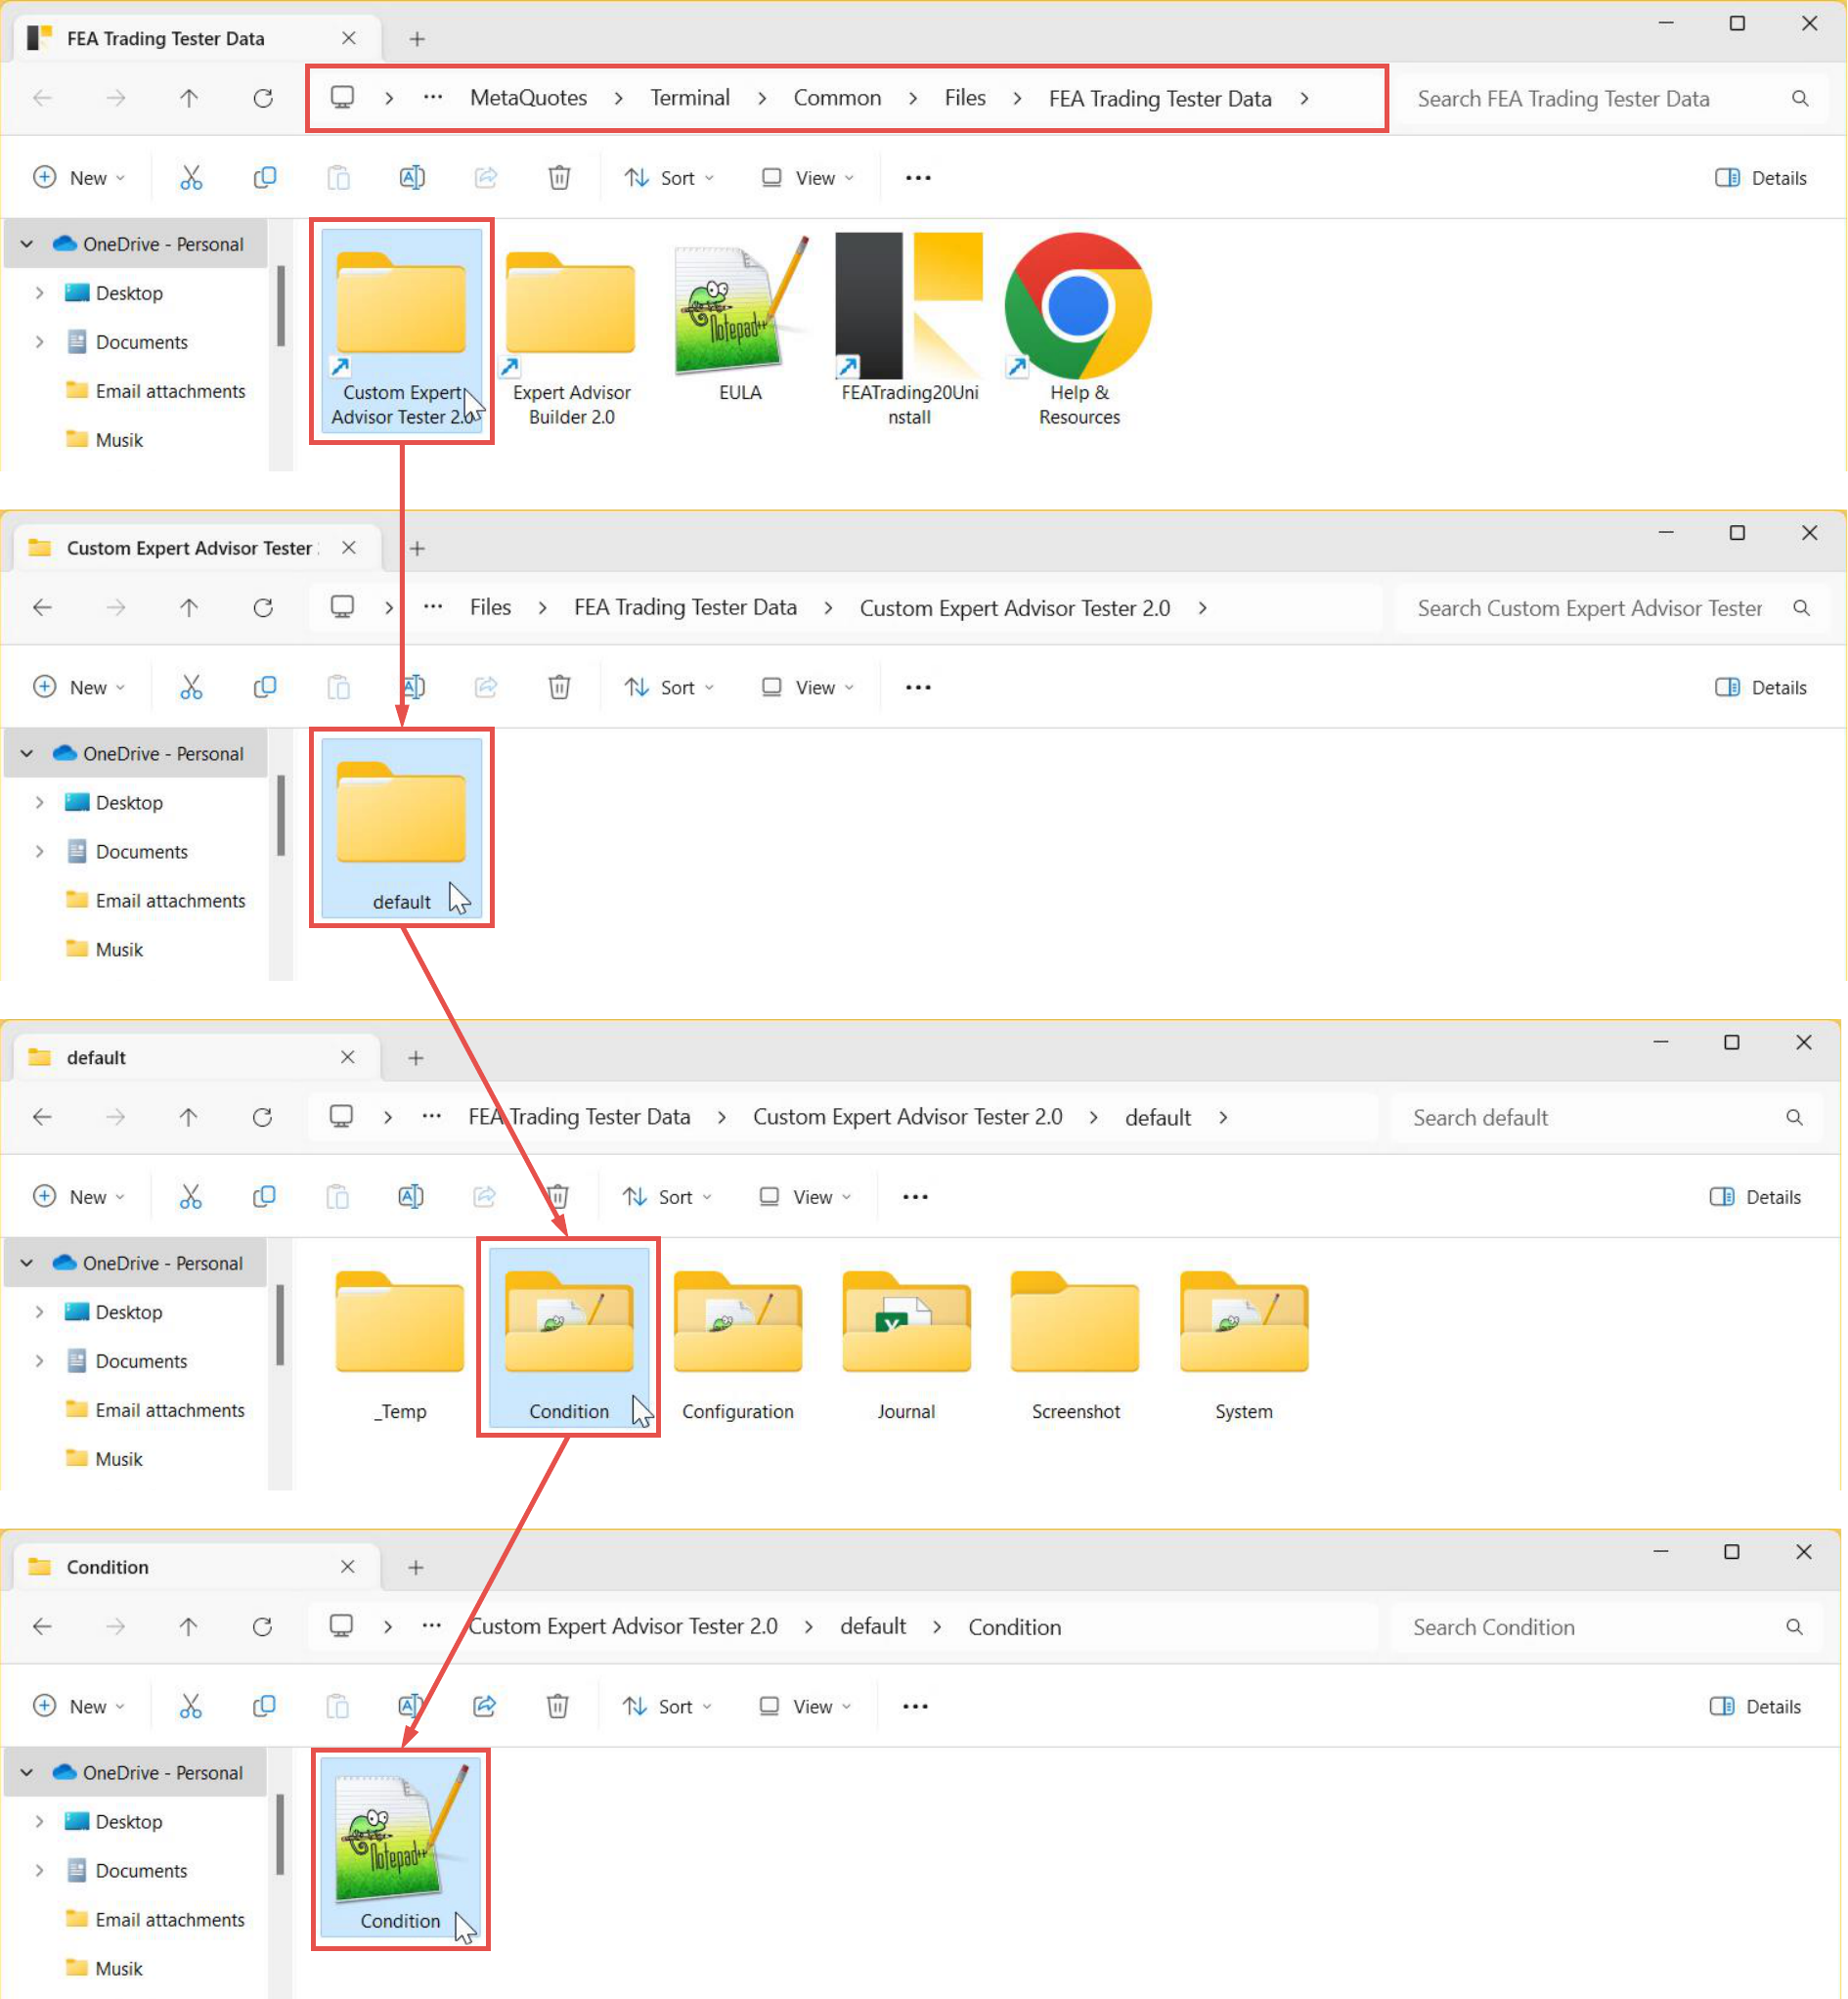Open New dropdown in FEA Trading Tester Data window
The width and height of the screenshot is (1848, 1999).
click(79, 178)
